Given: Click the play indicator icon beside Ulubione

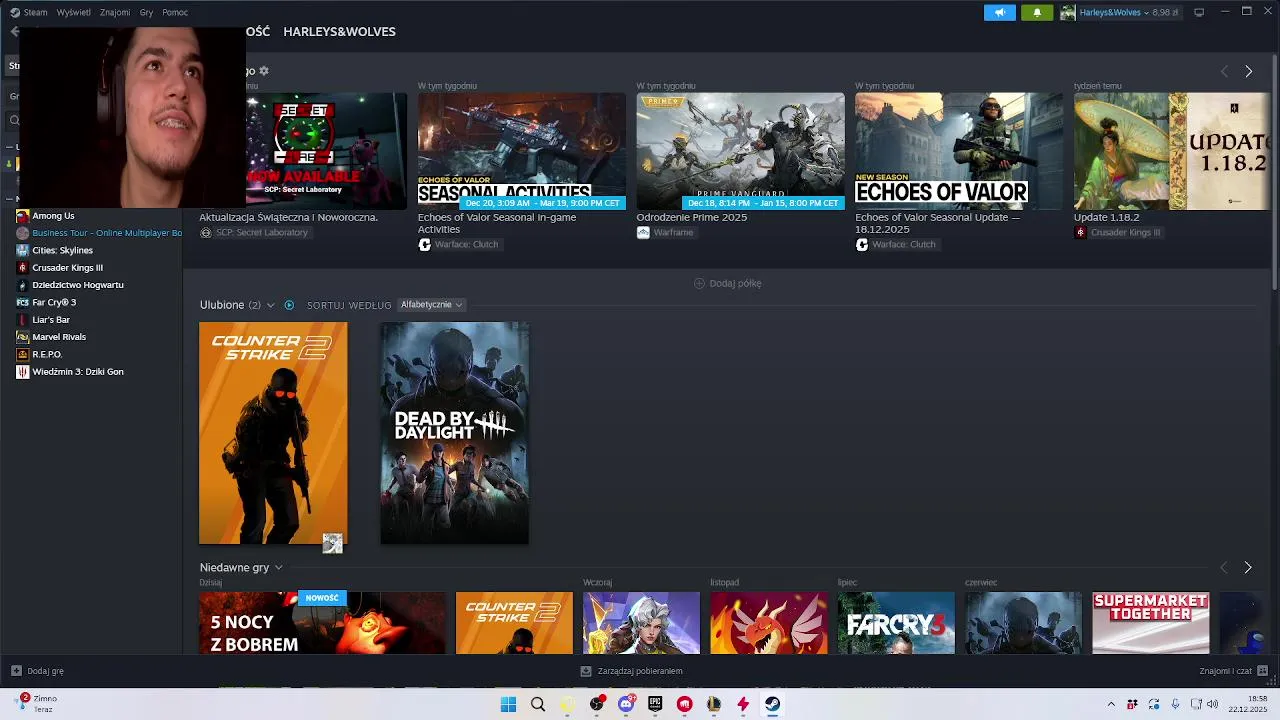Looking at the screenshot, I should (x=289, y=305).
